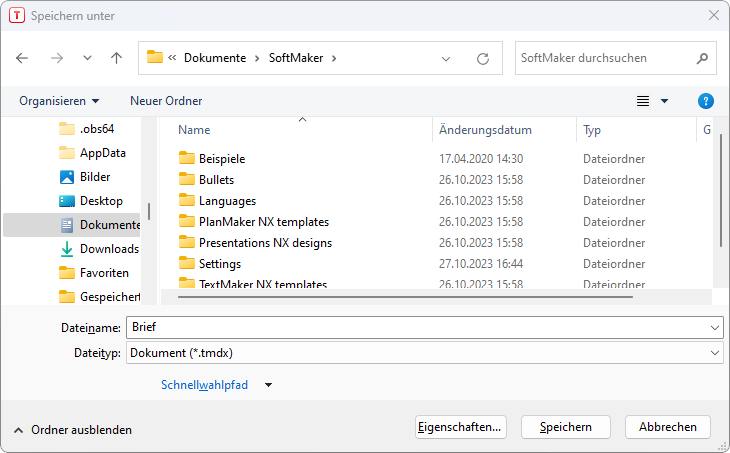This screenshot has height=453, width=730.
Task: Collapse folders with Ordner ausblenden
Action: (73, 430)
